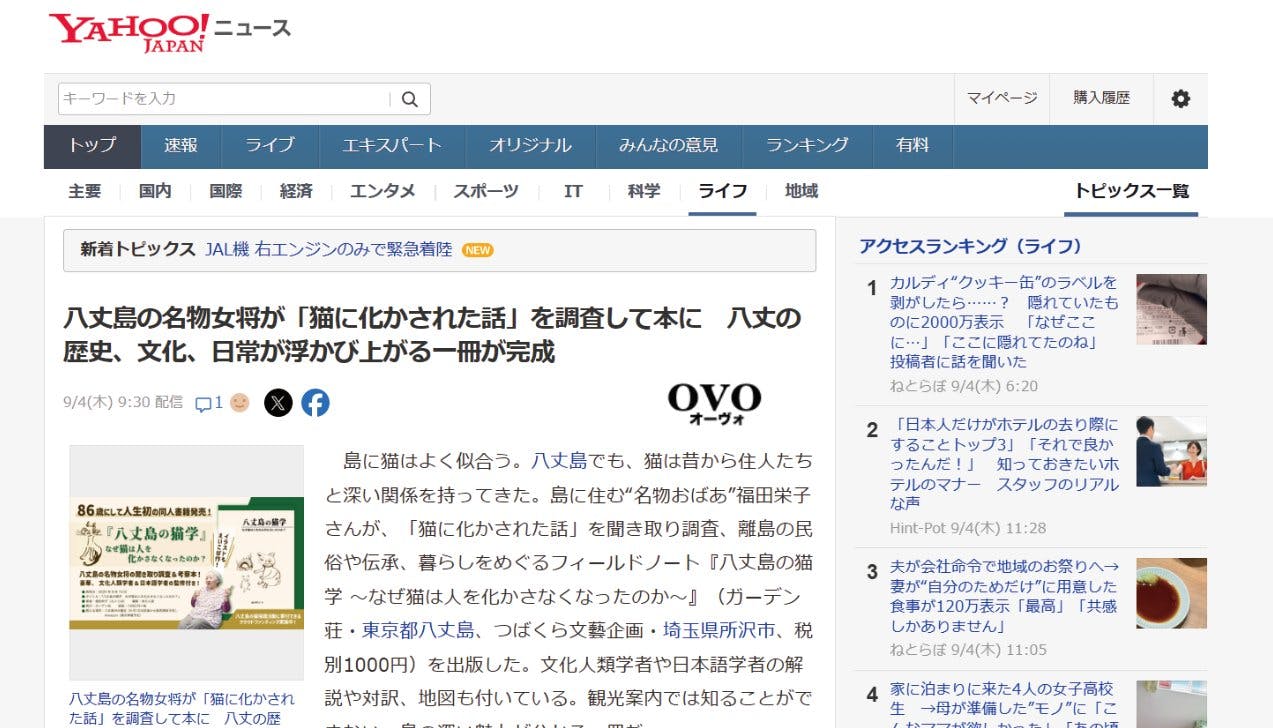Viewport: 1273px width, 728px height.
Task: Select the エンタメ category tab
Action: click(382, 191)
